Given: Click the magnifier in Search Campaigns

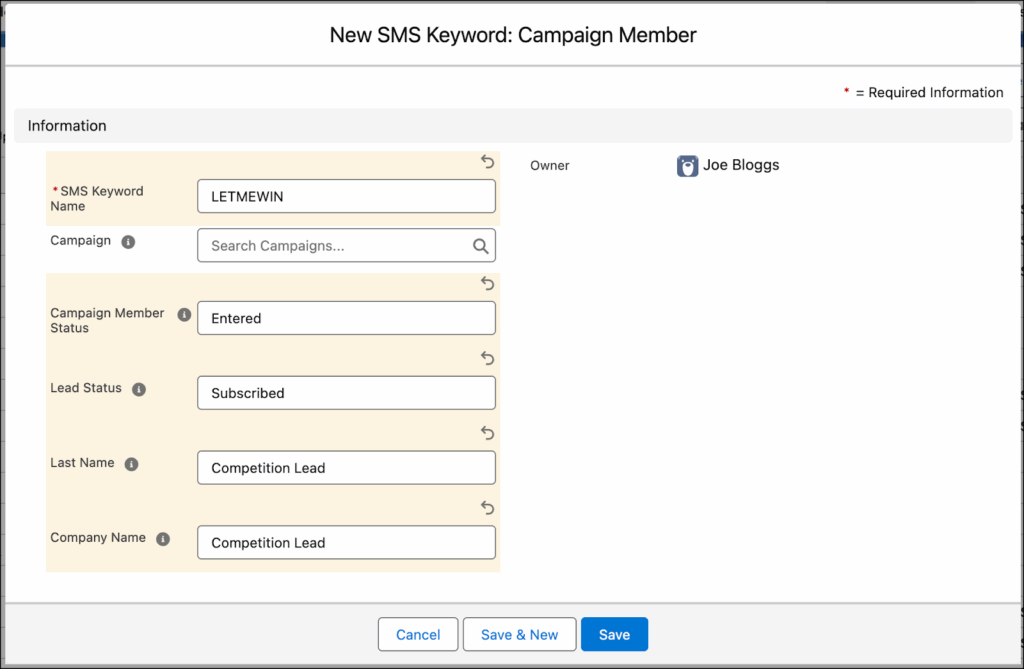Looking at the screenshot, I should click(x=480, y=246).
